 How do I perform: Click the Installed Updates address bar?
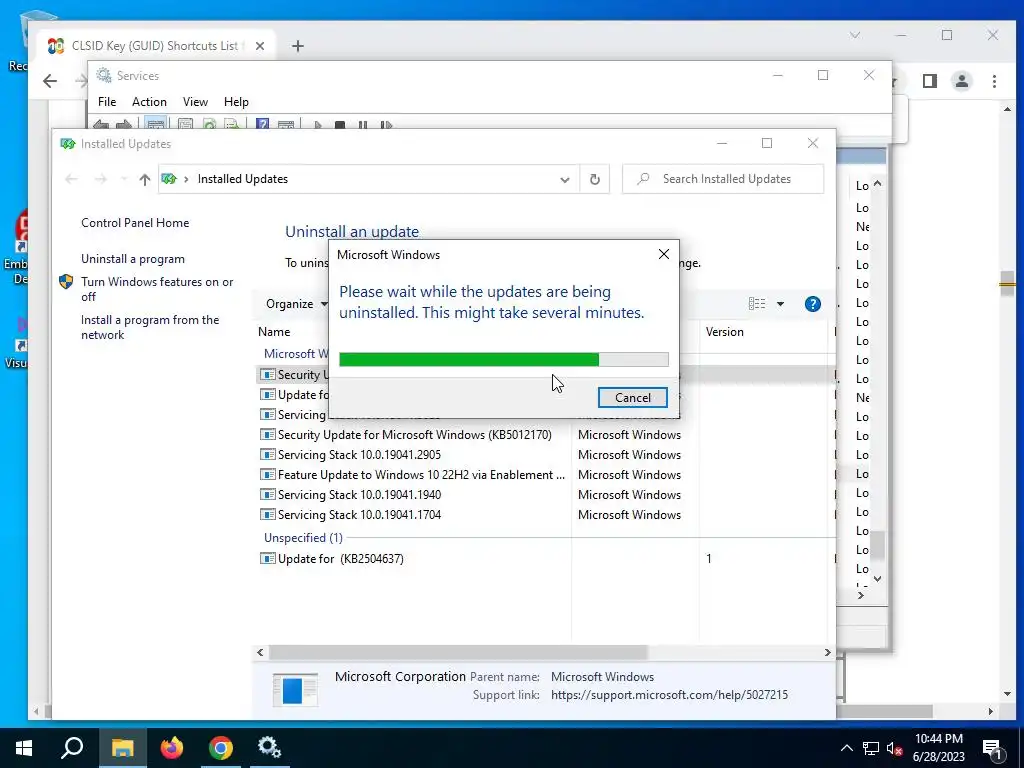[369, 179]
